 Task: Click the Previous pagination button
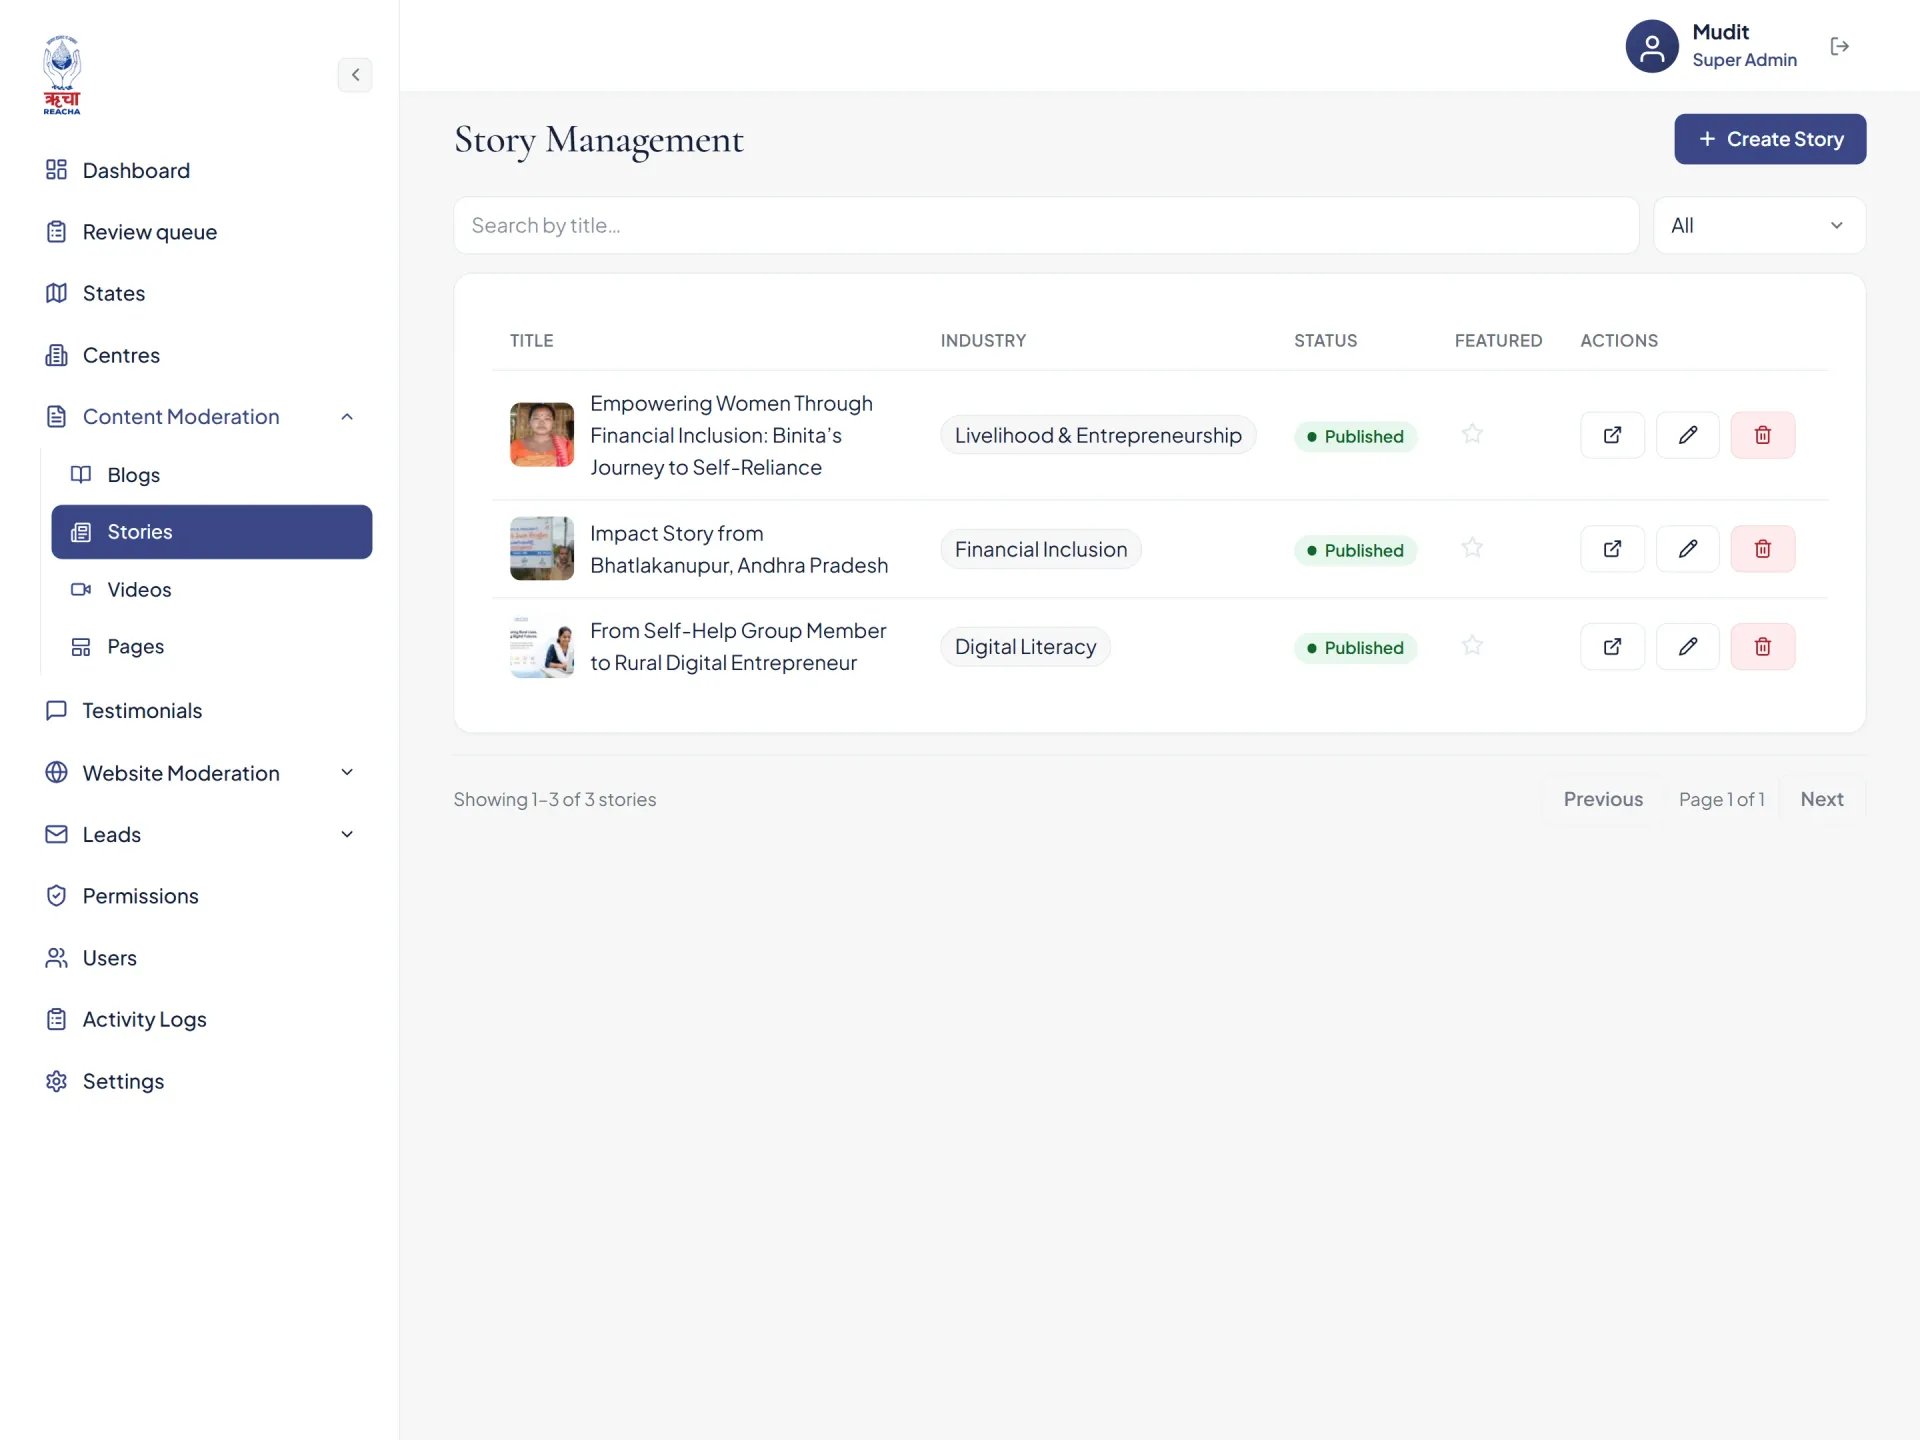(1603, 799)
